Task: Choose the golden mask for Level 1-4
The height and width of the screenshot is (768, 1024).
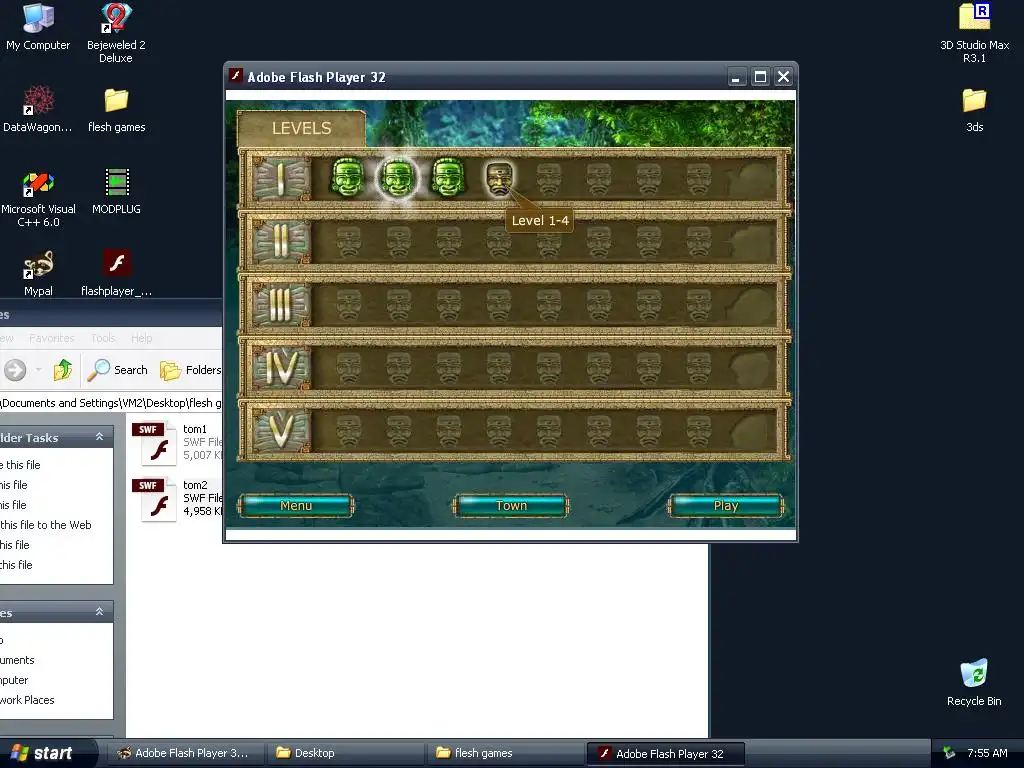Action: coord(499,178)
